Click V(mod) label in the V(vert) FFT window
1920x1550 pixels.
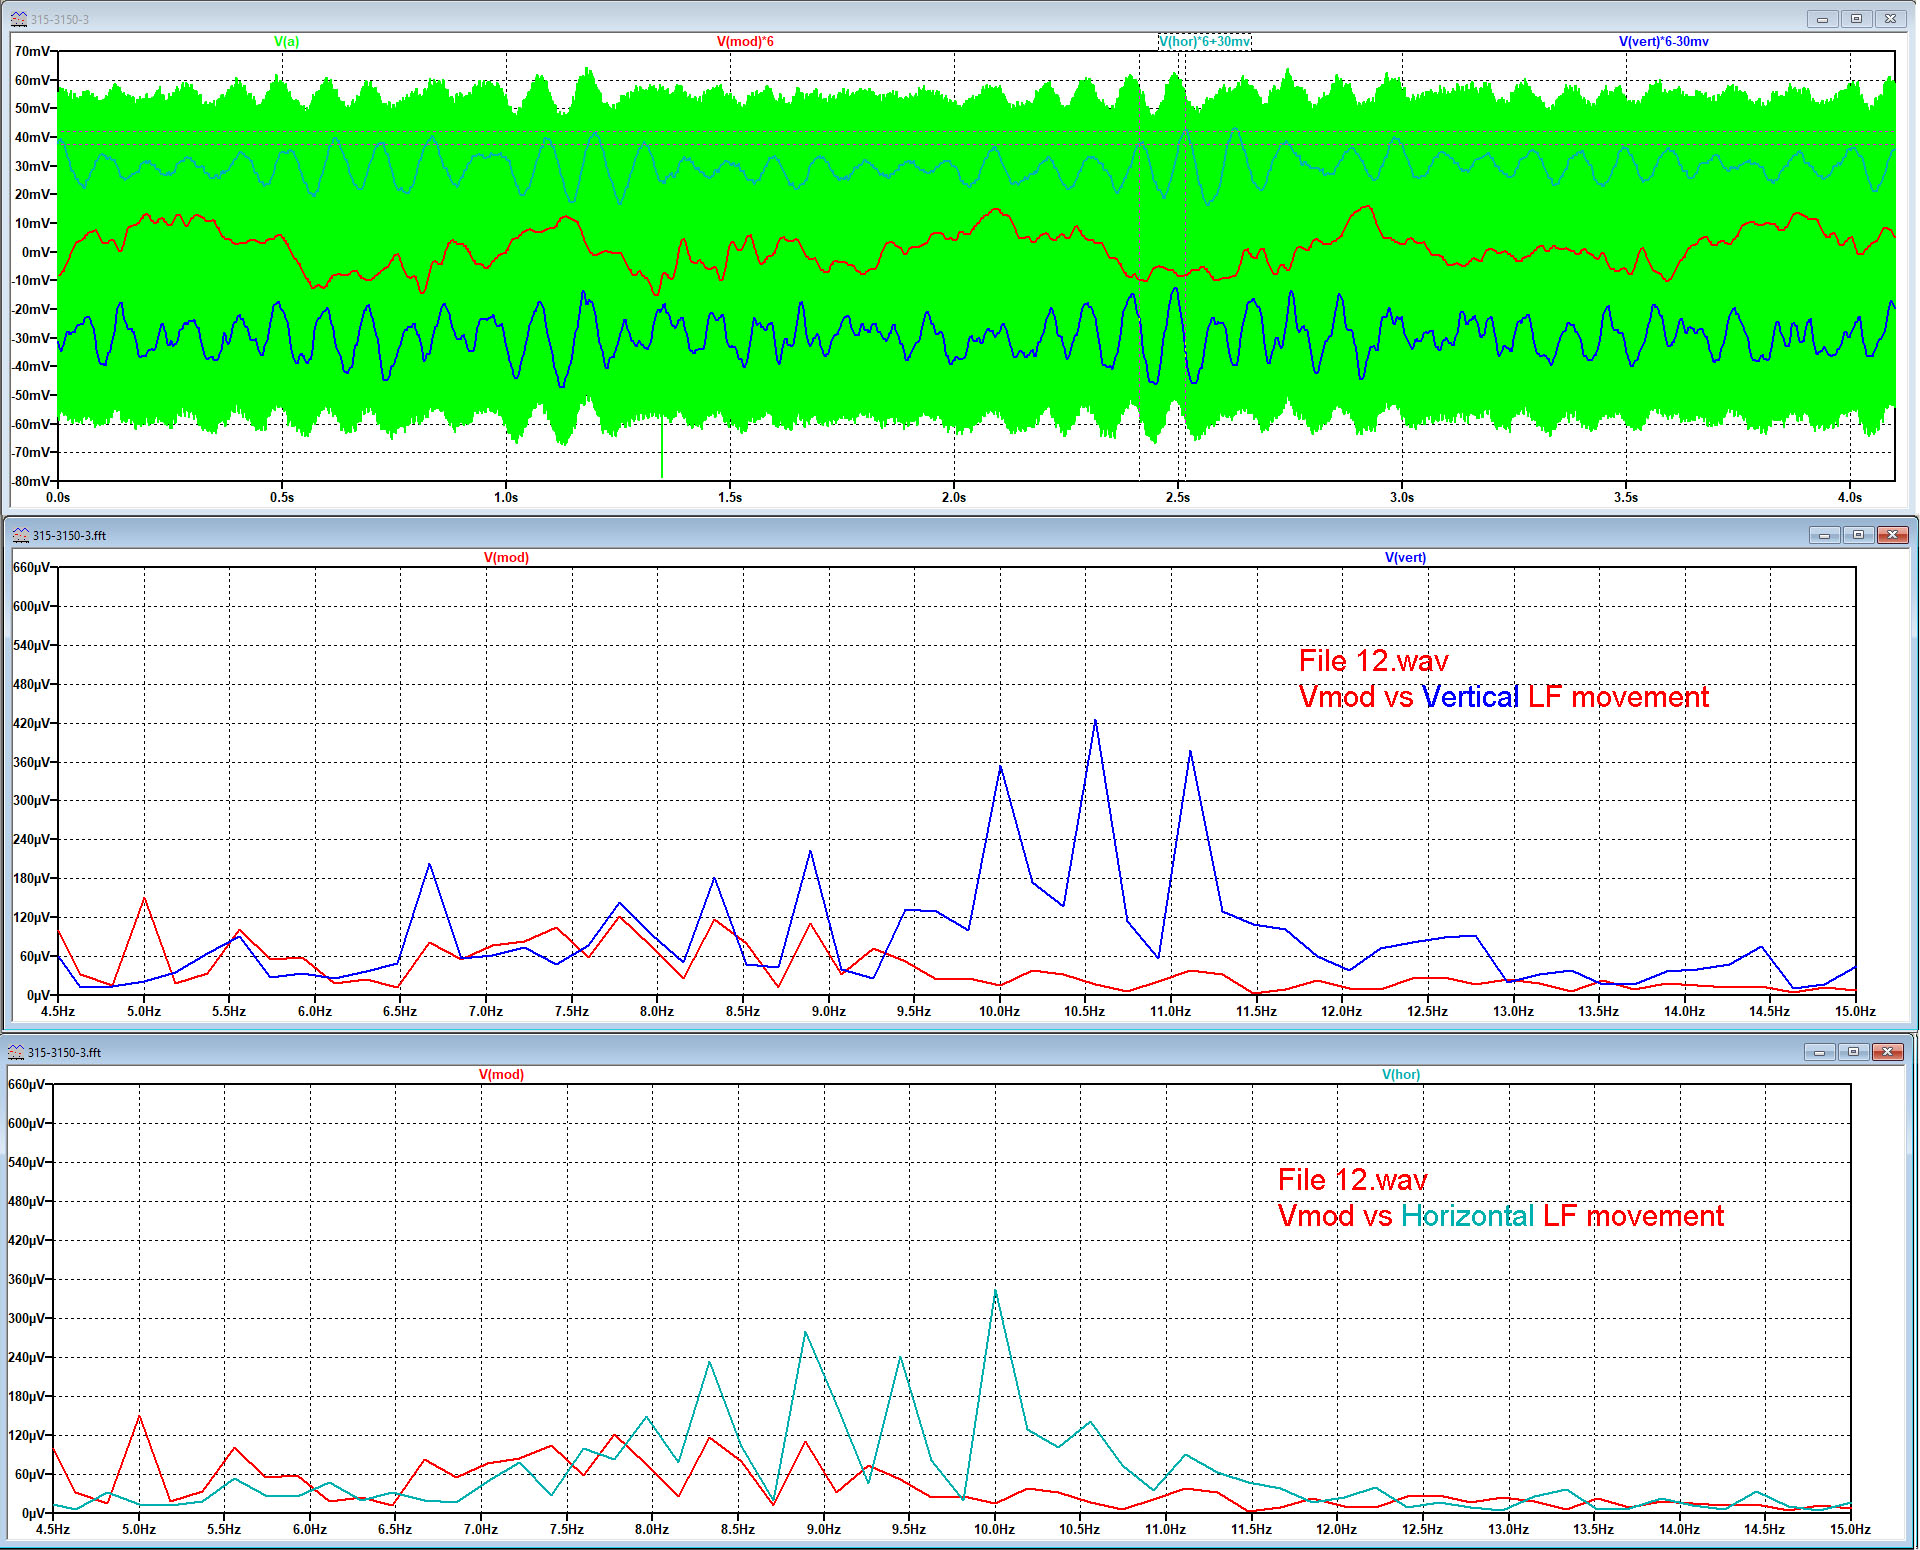click(506, 558)
